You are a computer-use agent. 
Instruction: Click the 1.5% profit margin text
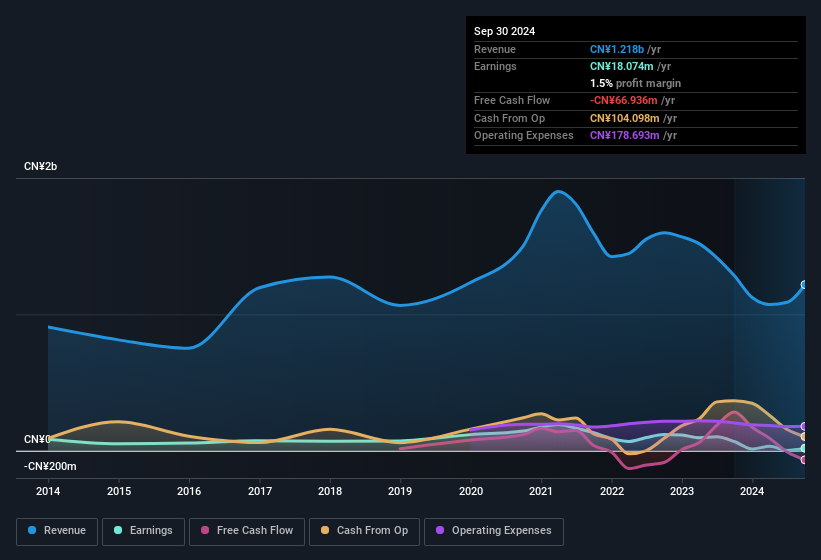(635, 83)
